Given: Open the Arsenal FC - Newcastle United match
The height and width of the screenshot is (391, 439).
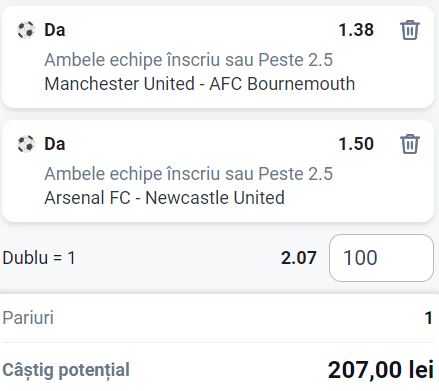Looking at the screenshot, I should coord(165,197).
